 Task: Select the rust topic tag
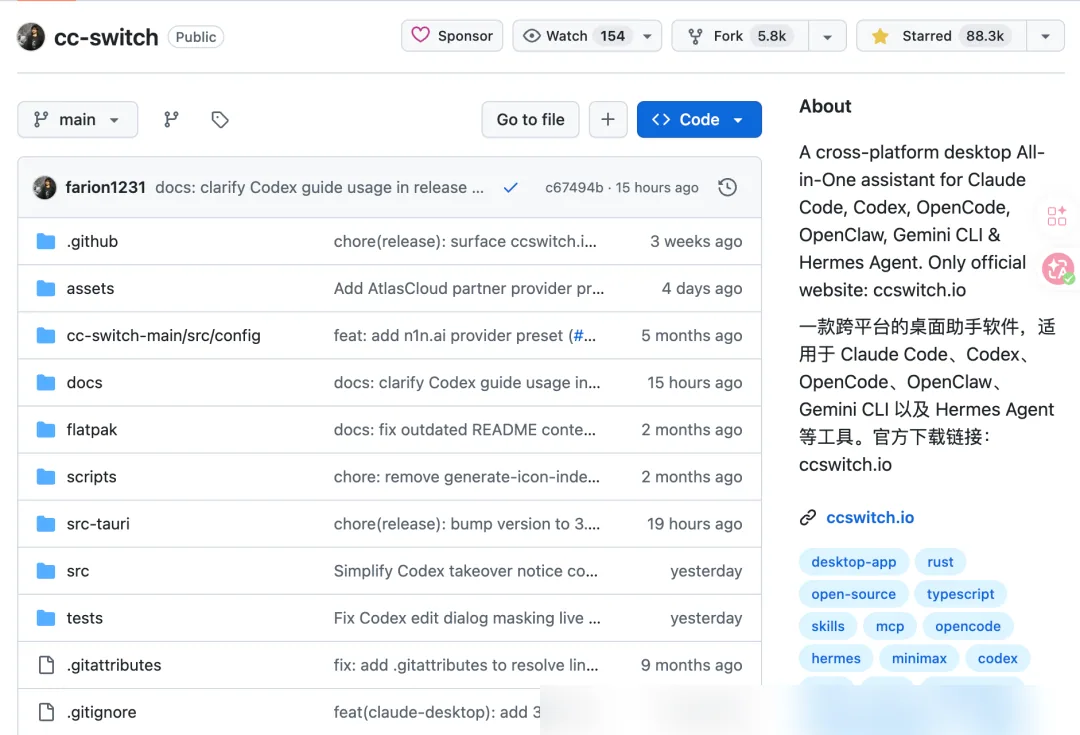[x=940, y=562]
